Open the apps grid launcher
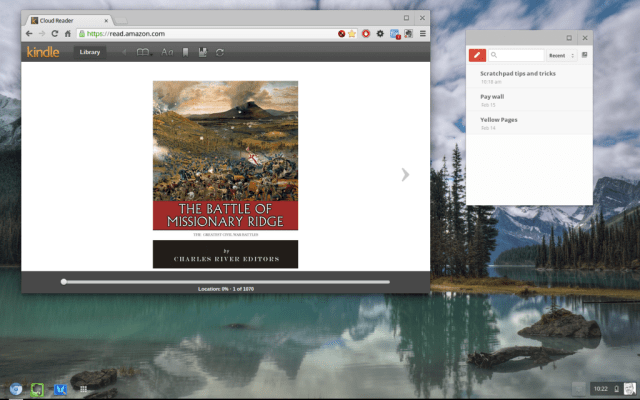 coord(83,389)
